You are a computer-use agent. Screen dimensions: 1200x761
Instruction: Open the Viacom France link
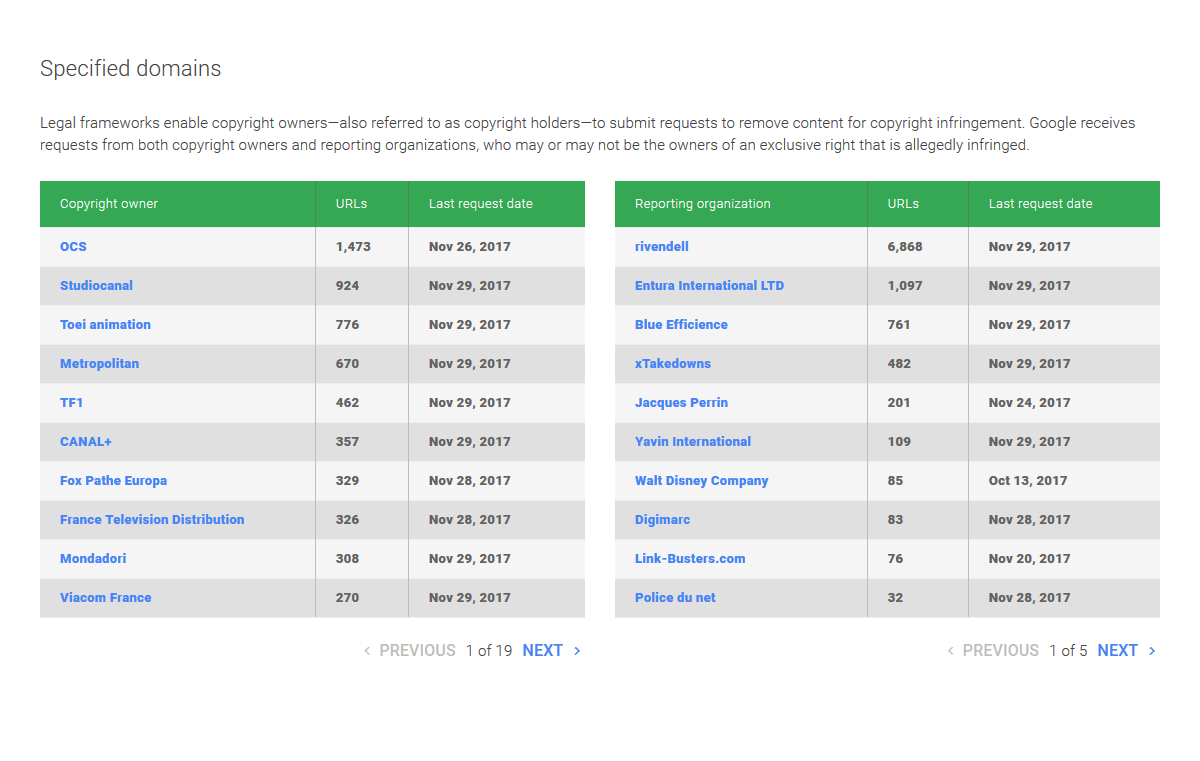pos(105,597)
